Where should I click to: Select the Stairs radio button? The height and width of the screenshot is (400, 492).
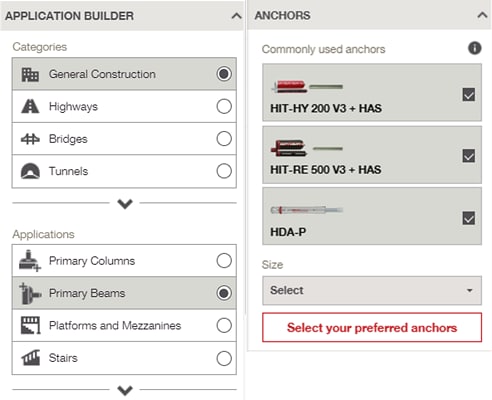point(224,358)
